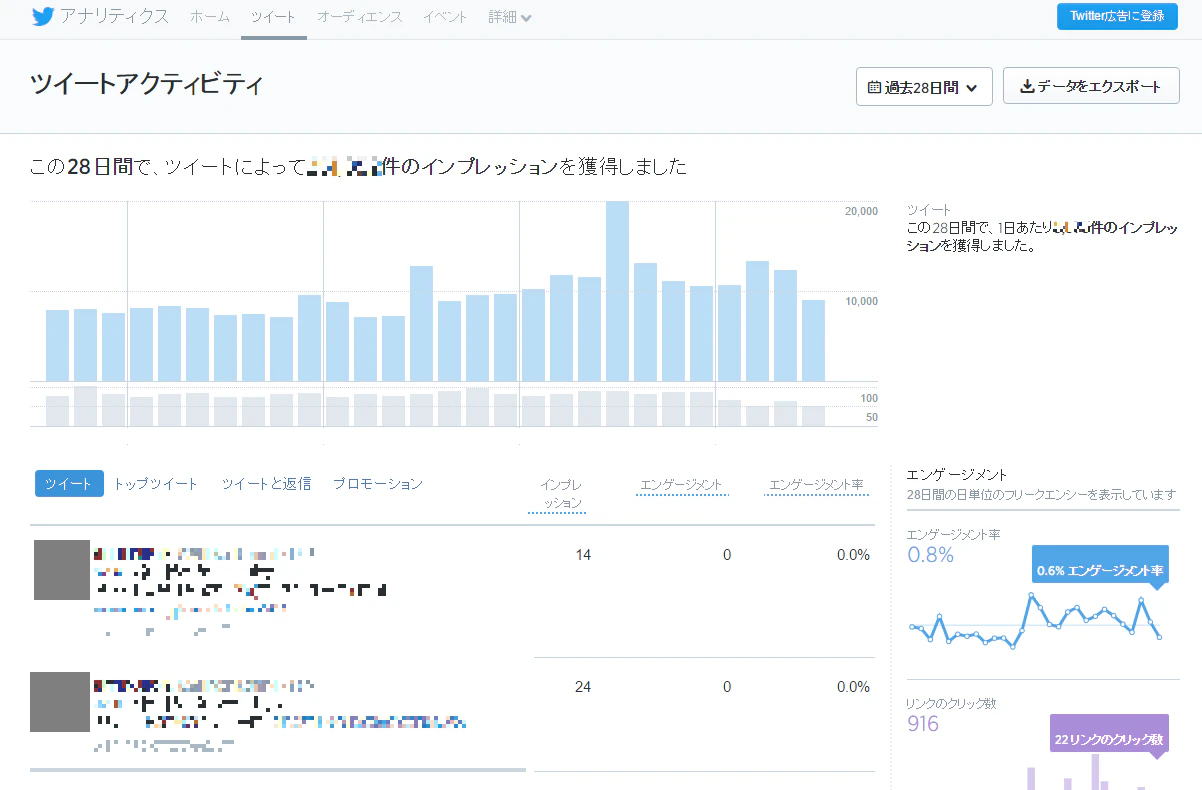This screenshot has width=1202, height=790.
Task: Switch to the プロモーション tab
Action: coord(378,484)
